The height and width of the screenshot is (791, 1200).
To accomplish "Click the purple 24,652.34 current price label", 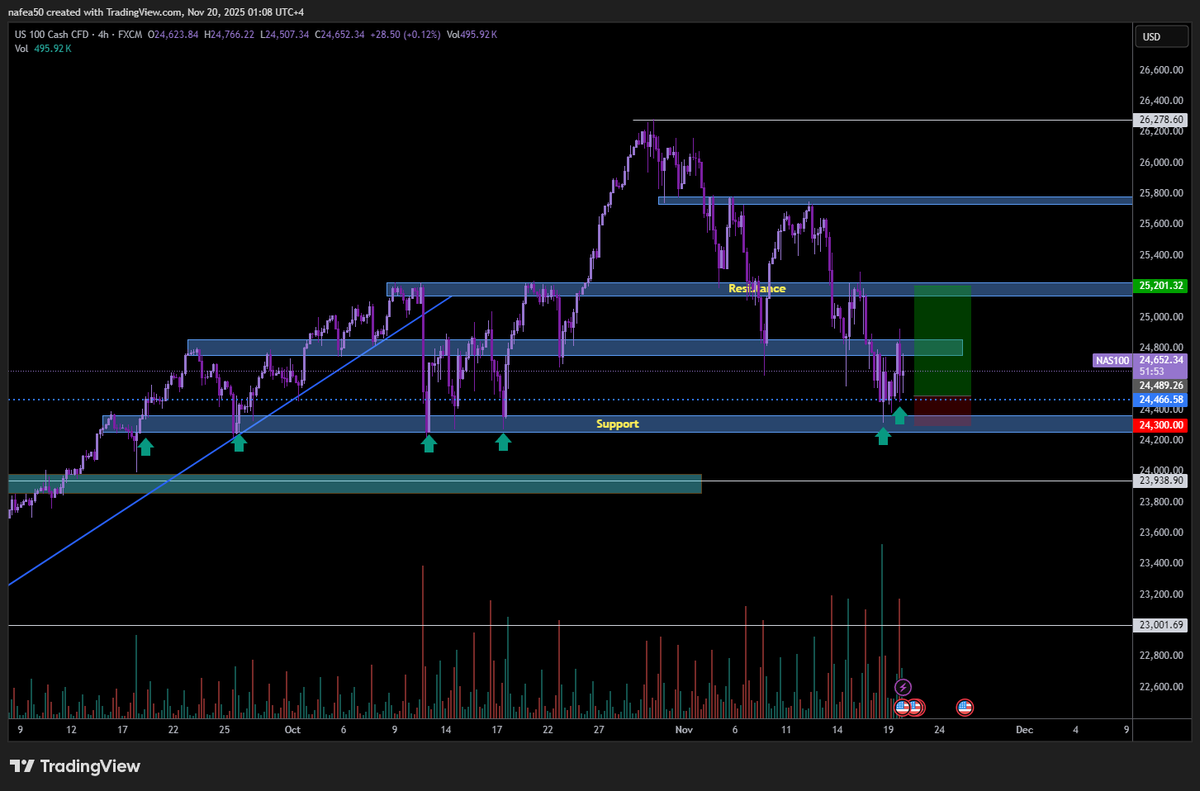I will (1161, 360).
